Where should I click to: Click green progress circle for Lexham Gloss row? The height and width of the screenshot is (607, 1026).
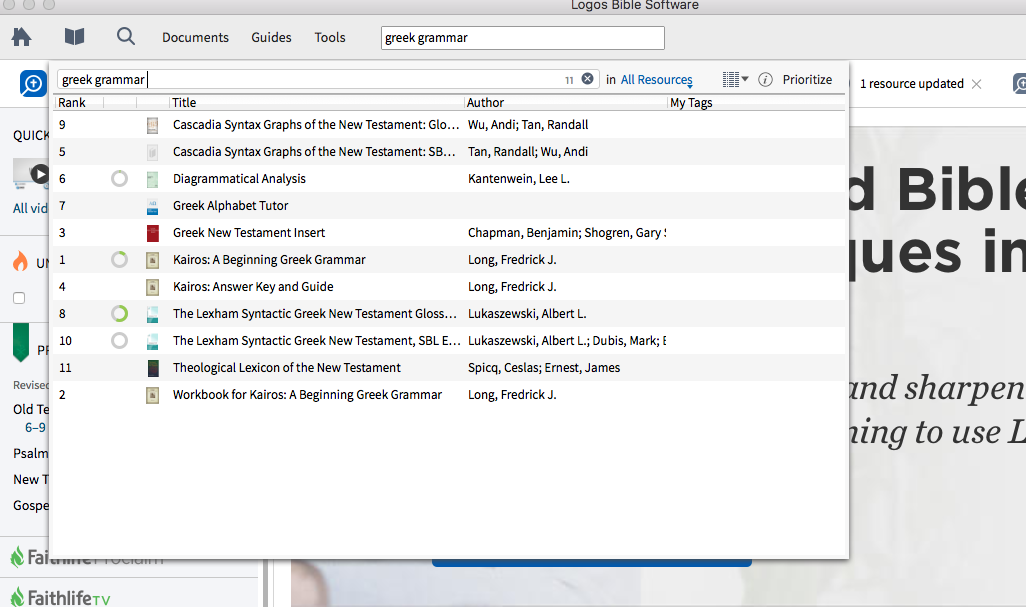pos(119,314)
